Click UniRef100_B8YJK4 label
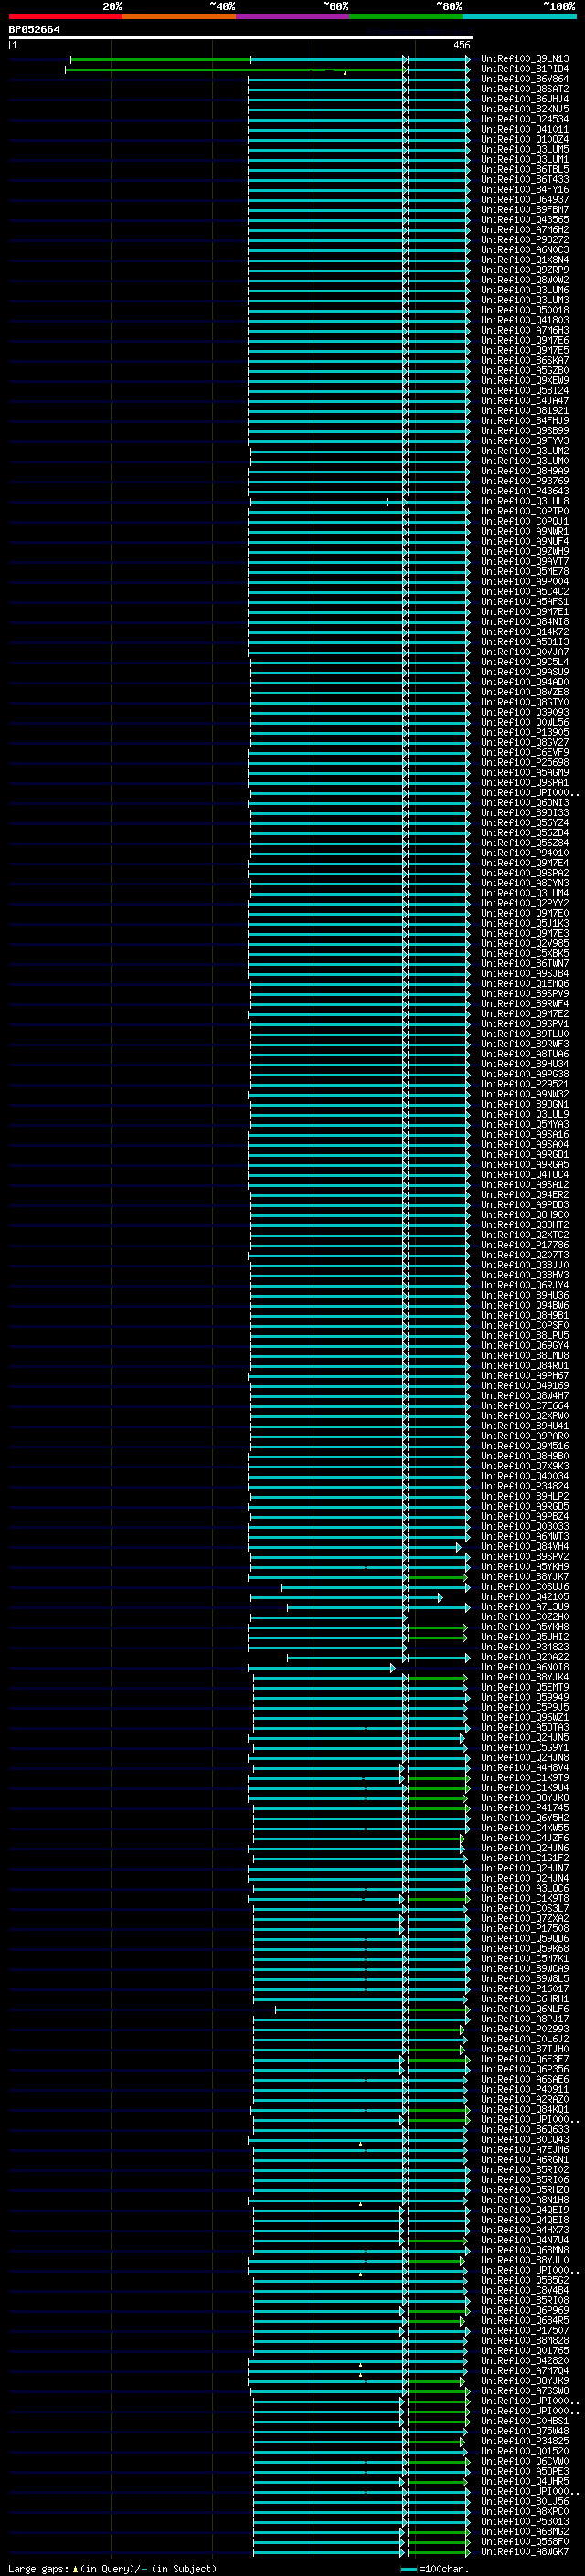Viewport: 585px width, 2576px height. [524, 1677]
